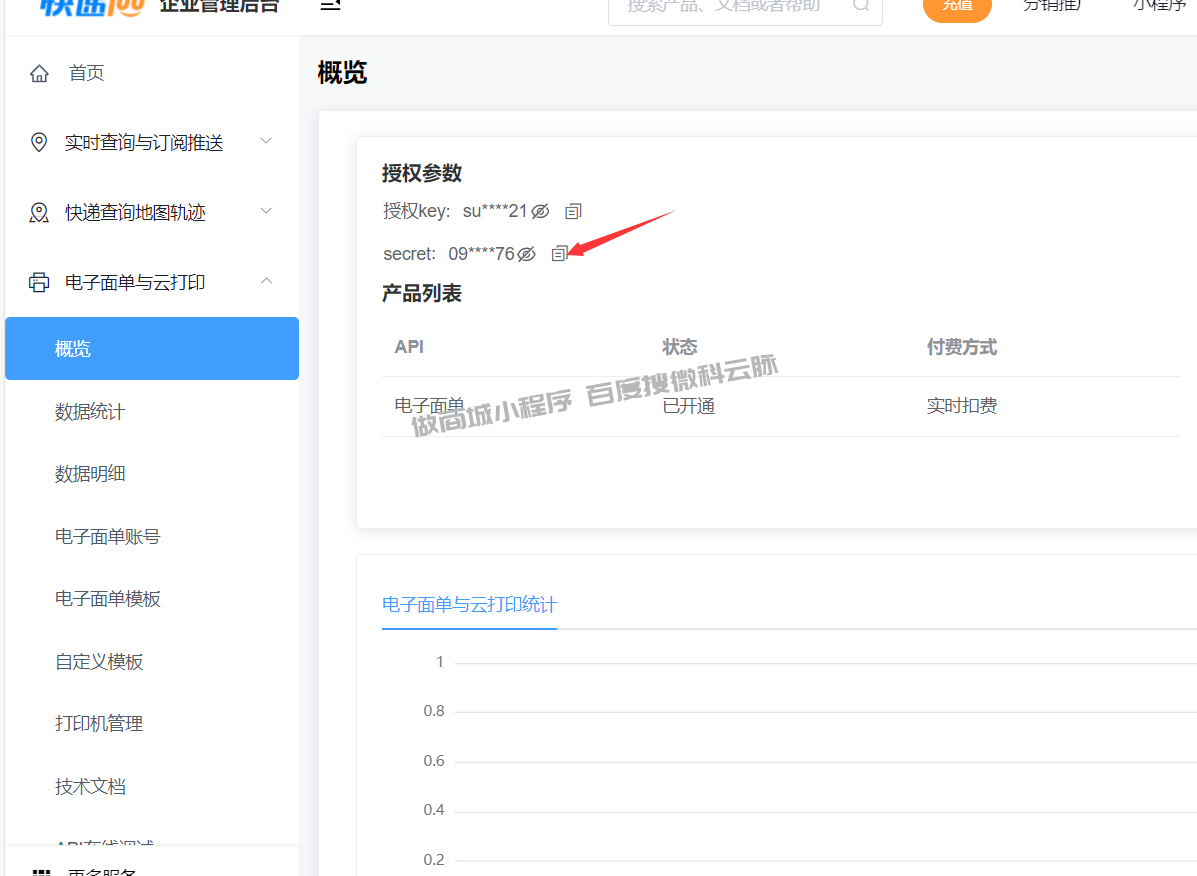Reveal the secret with eye icon
Screen dimensions: 1197x876
527,254
